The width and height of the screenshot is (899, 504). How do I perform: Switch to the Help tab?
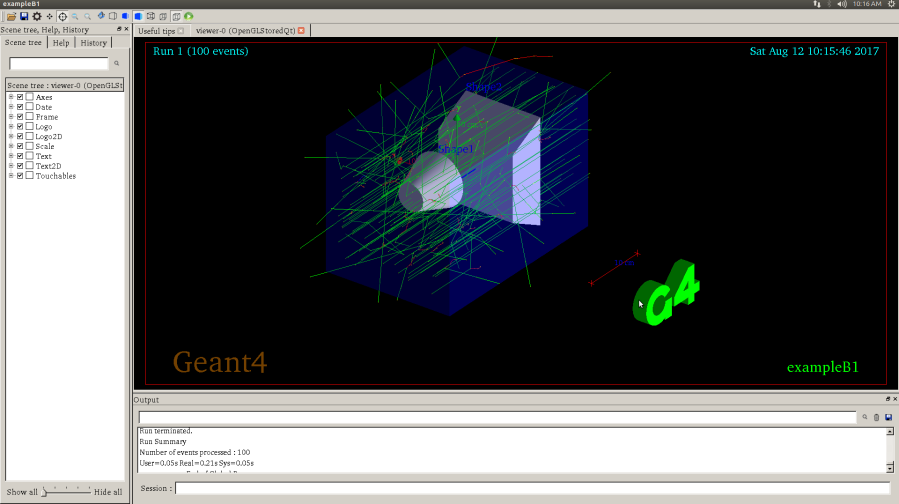tap(61, 43)
